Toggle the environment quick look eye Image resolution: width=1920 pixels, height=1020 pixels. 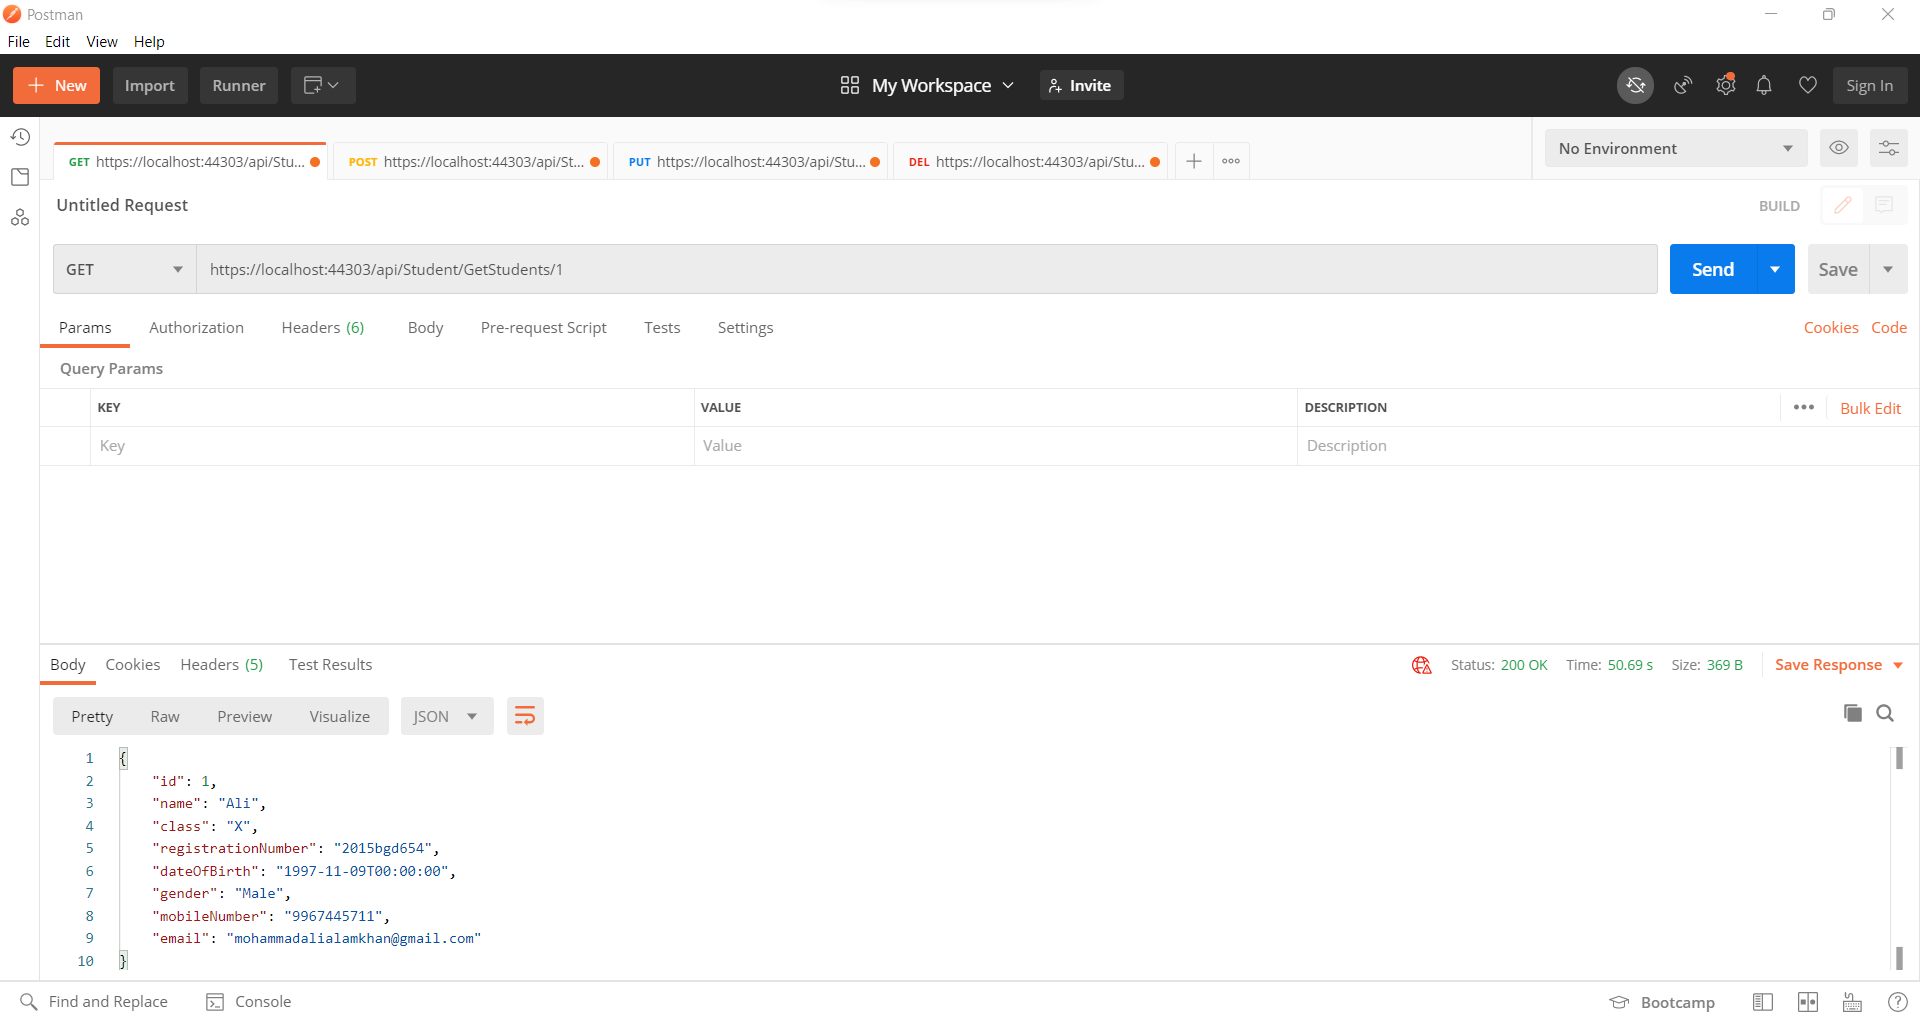1839,147
